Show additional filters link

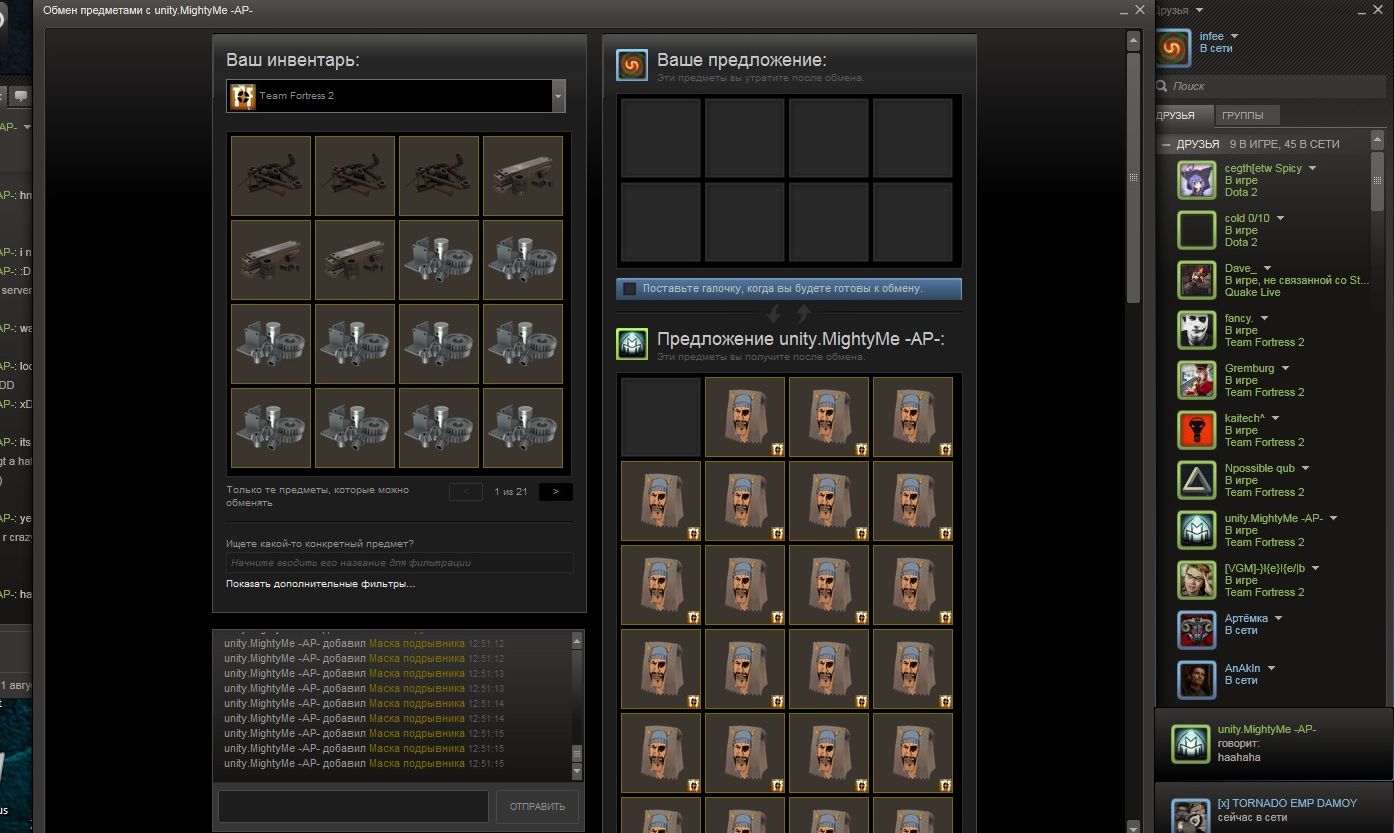pos(320,584)
